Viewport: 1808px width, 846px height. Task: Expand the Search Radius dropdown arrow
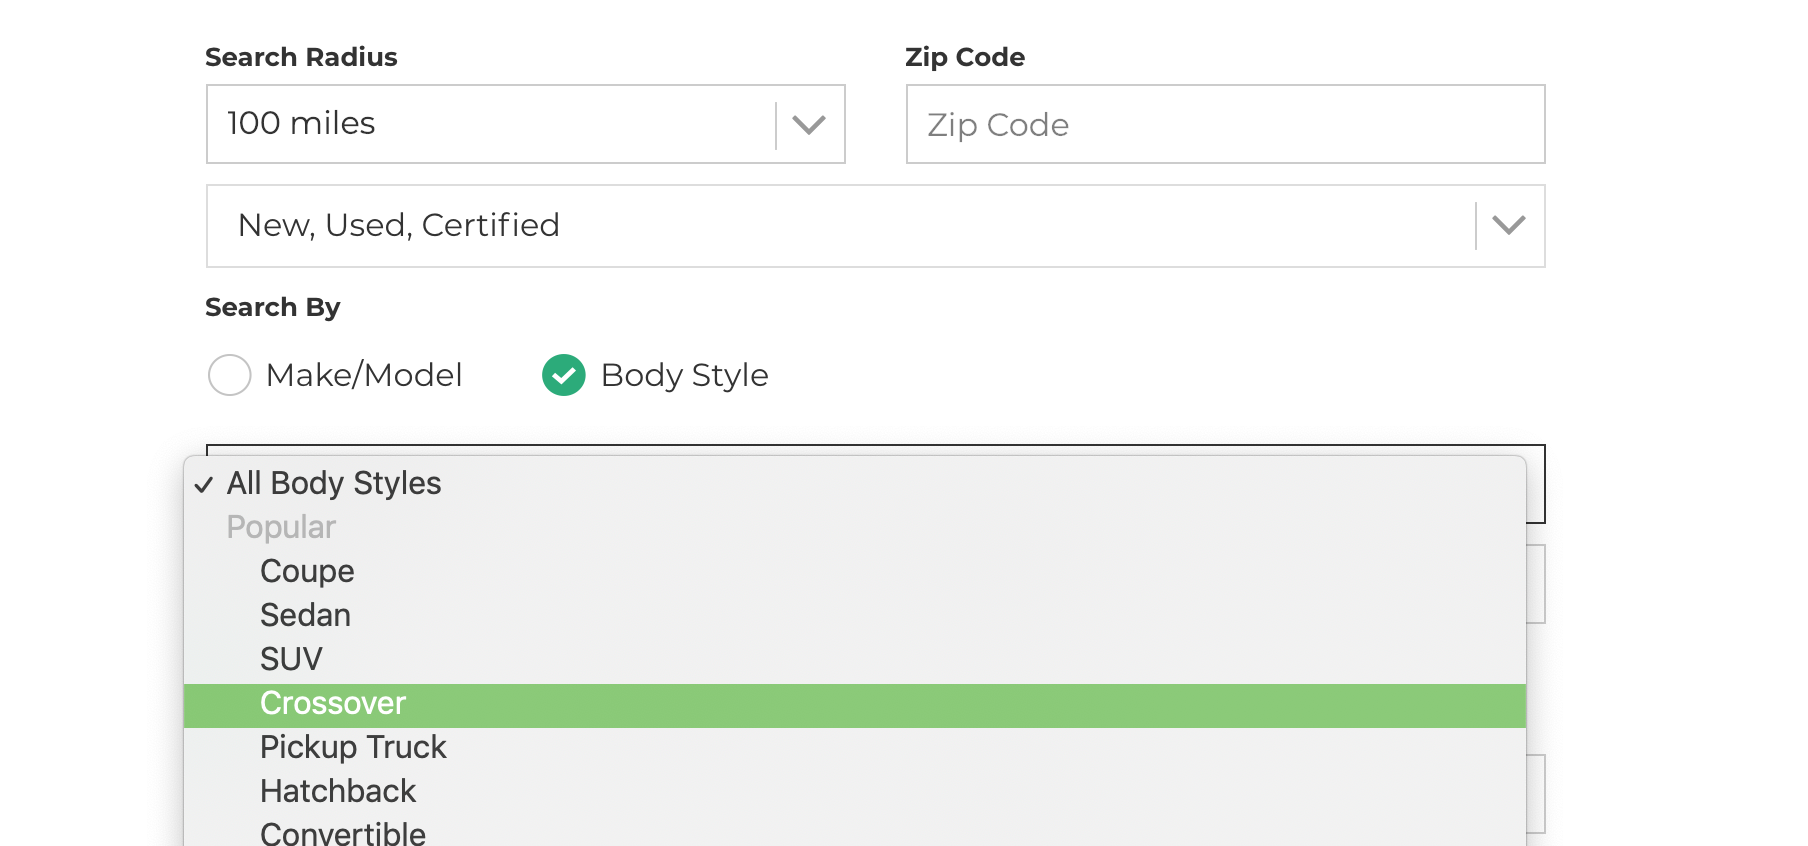tap(809, 125)
